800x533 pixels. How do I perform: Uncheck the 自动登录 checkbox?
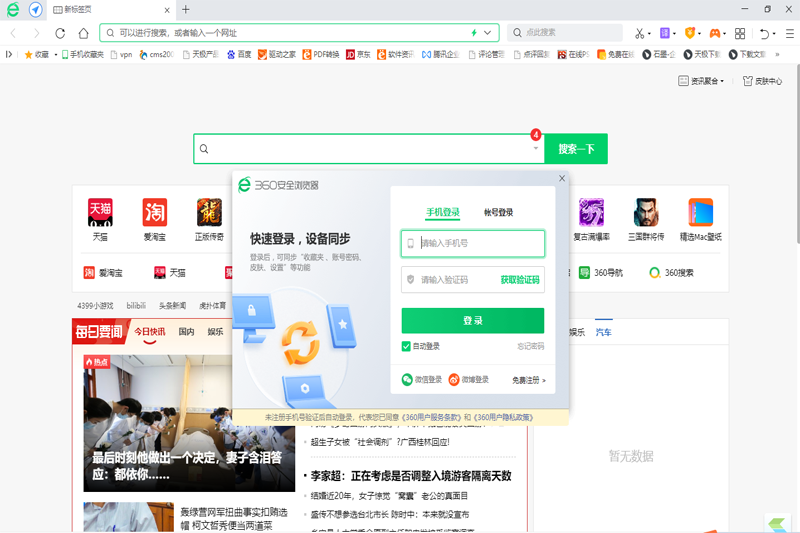coord(406,346)
